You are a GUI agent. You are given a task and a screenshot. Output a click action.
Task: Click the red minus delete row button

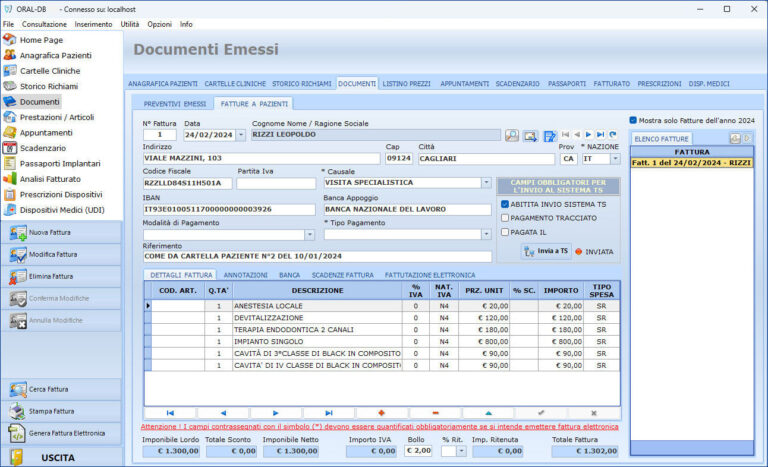[435, 412]
